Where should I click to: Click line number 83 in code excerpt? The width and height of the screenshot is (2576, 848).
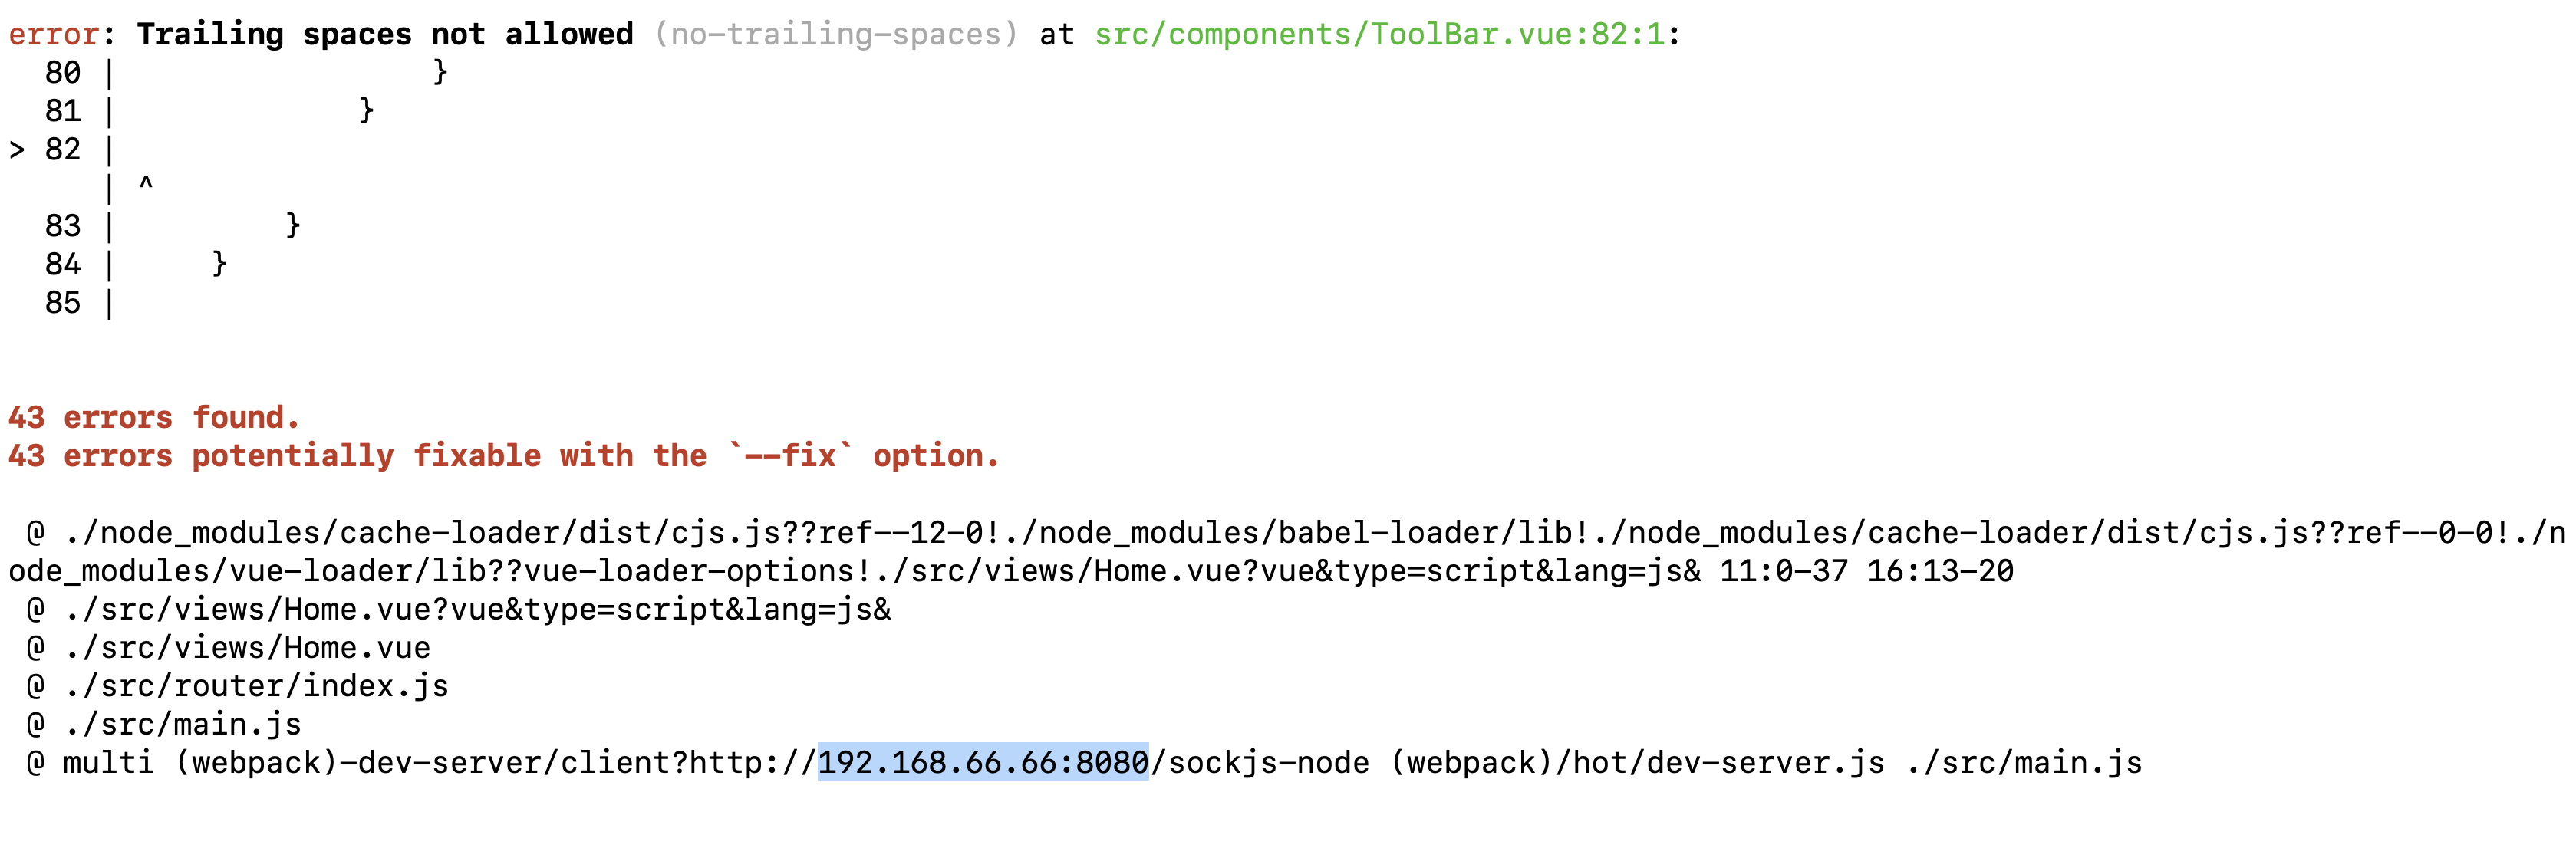62,225
